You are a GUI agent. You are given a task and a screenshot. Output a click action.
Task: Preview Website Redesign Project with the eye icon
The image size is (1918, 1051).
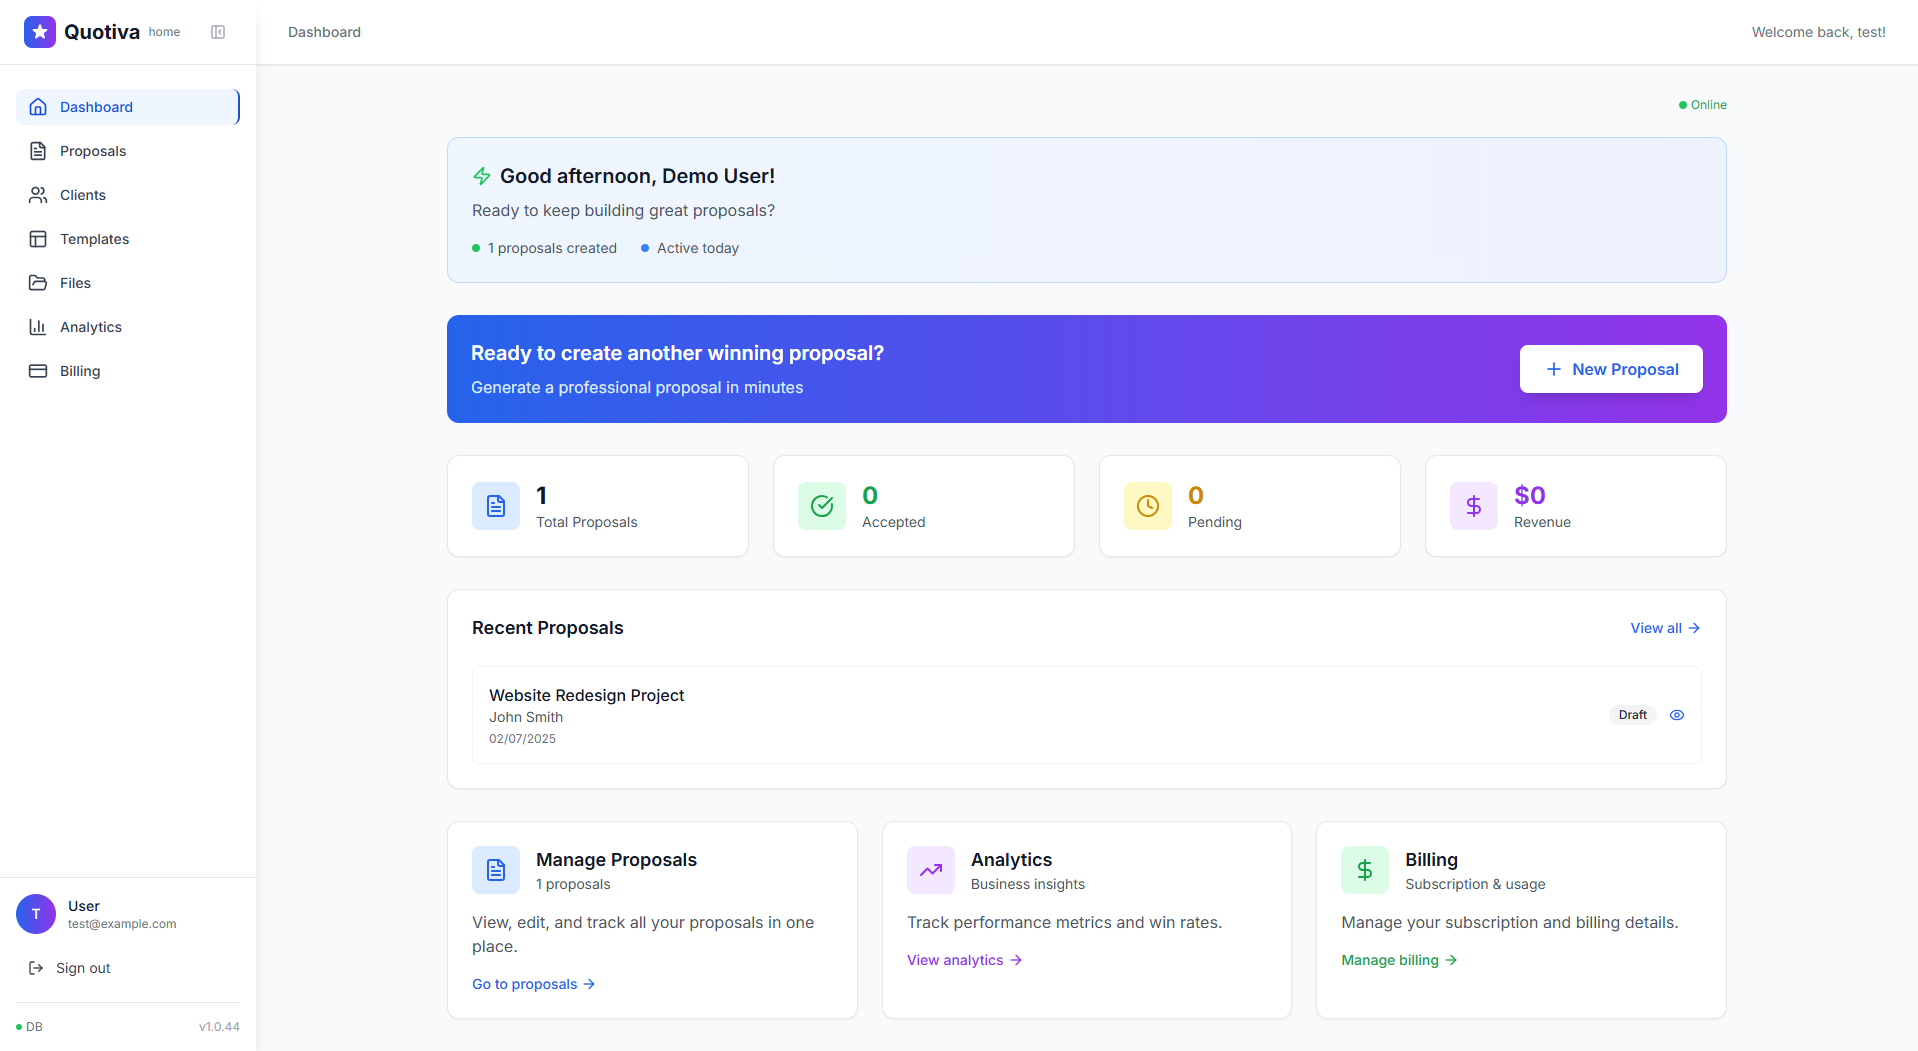click(1676, 714)
